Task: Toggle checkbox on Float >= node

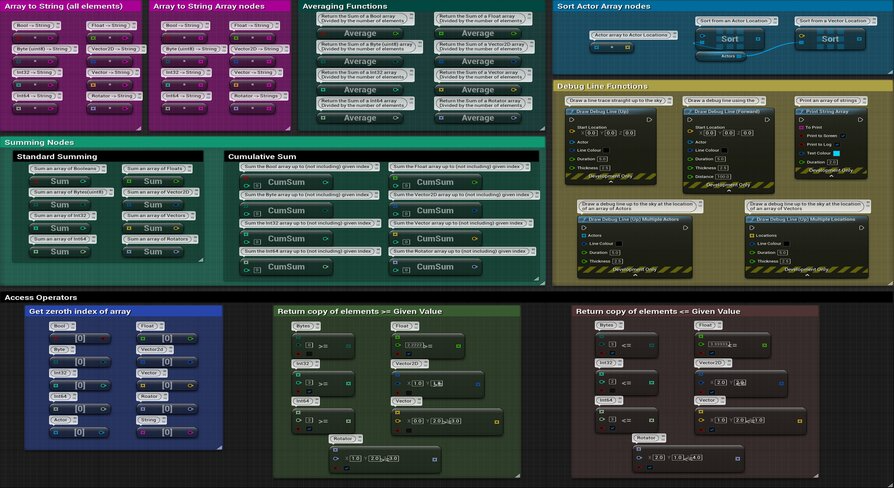Action: coord(409,354)
